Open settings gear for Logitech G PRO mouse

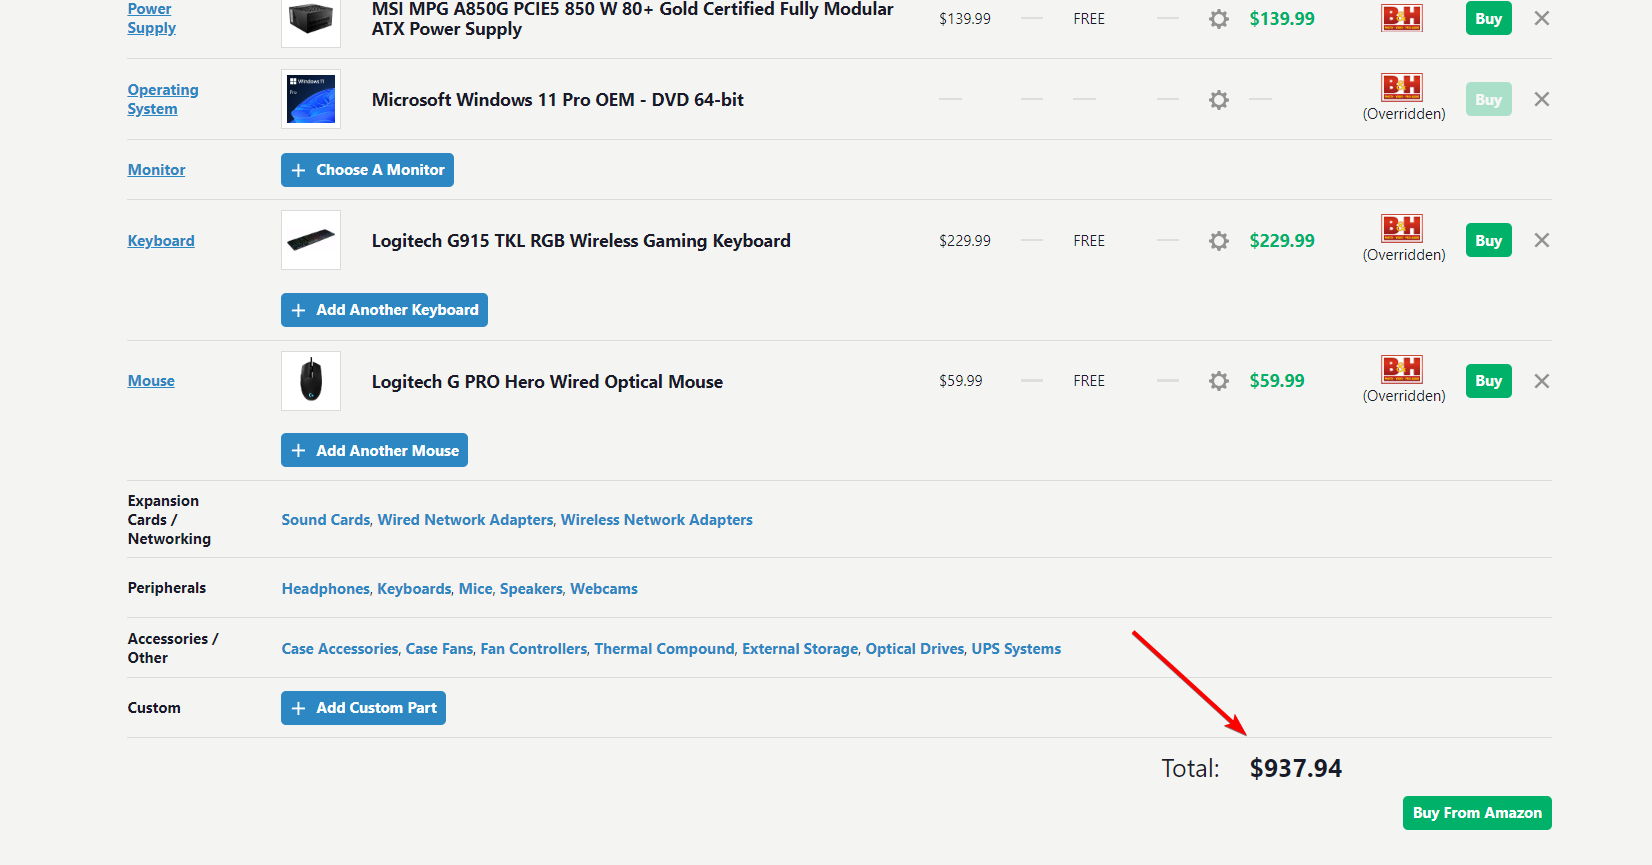1218,381
